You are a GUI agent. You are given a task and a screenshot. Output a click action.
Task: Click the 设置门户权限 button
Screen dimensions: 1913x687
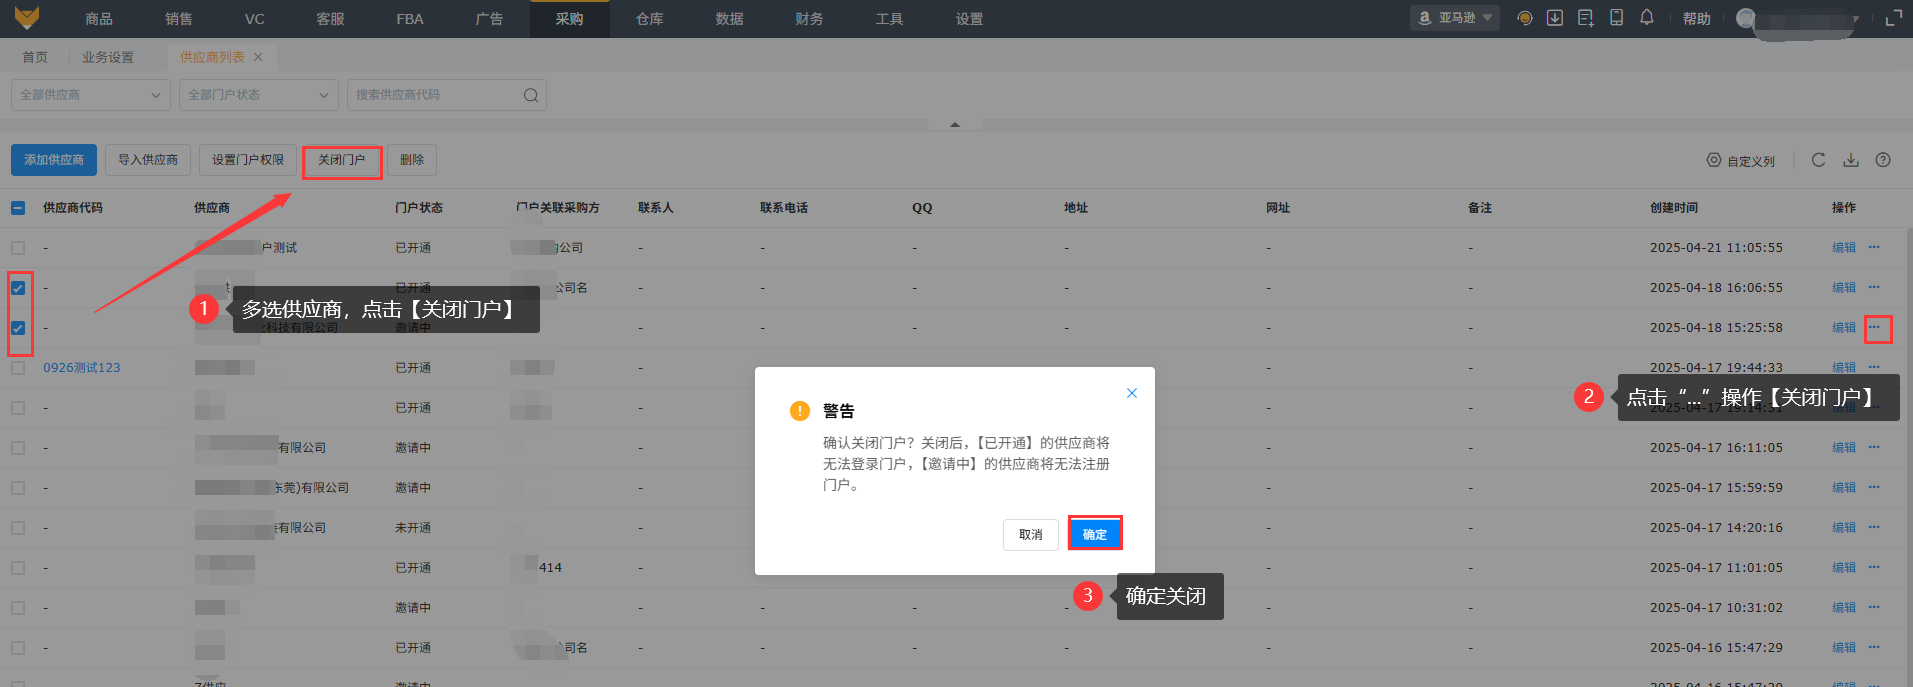(248, 160)
